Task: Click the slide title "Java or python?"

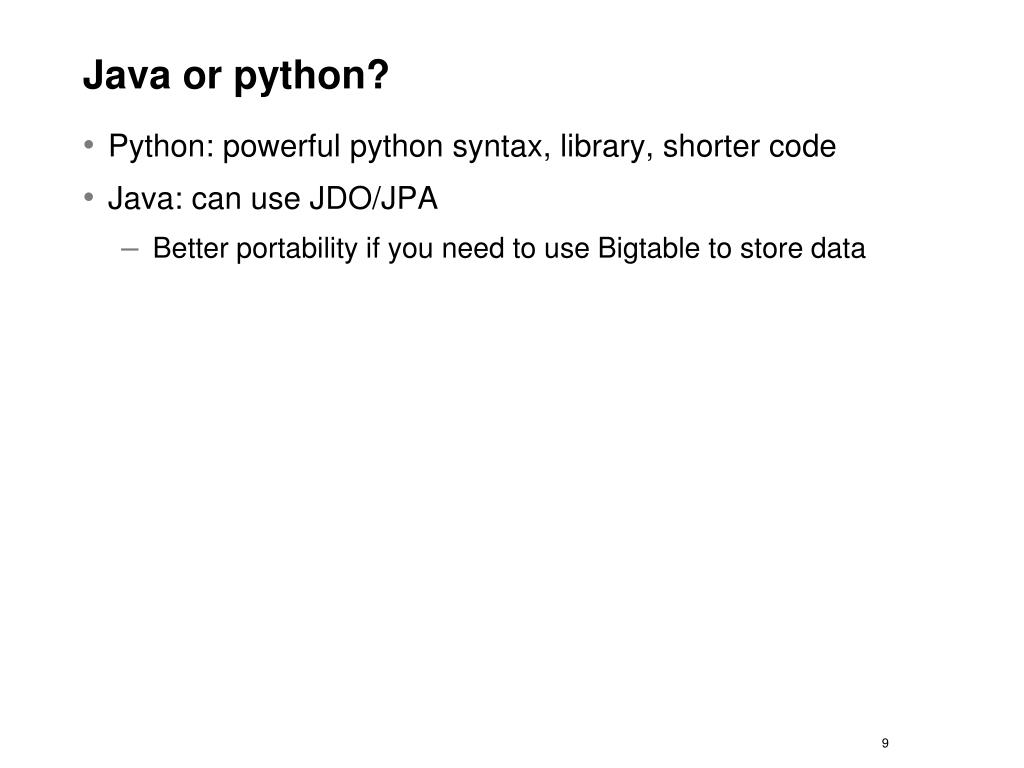Action: tap(236, 76)
